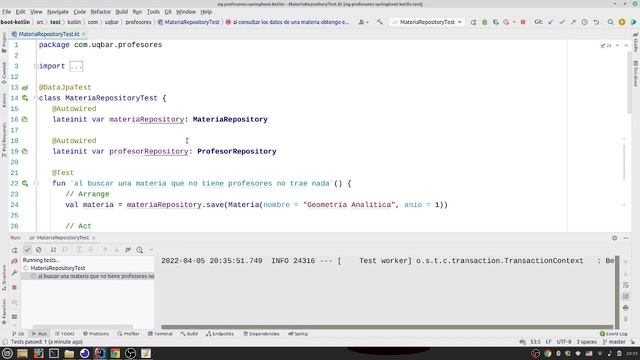The width and height of the screenshot is (640, 360).
Task: Stop tests with red square in Run panel
Action: point(15,287)
